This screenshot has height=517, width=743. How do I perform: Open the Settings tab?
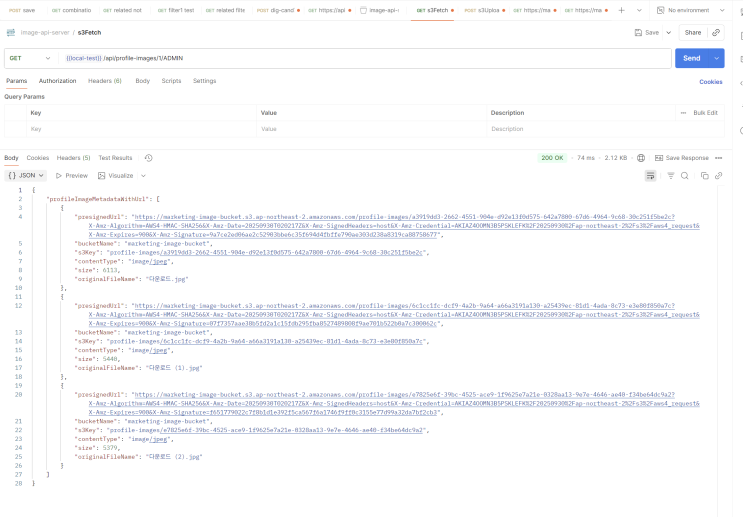(x=204, y=81)
